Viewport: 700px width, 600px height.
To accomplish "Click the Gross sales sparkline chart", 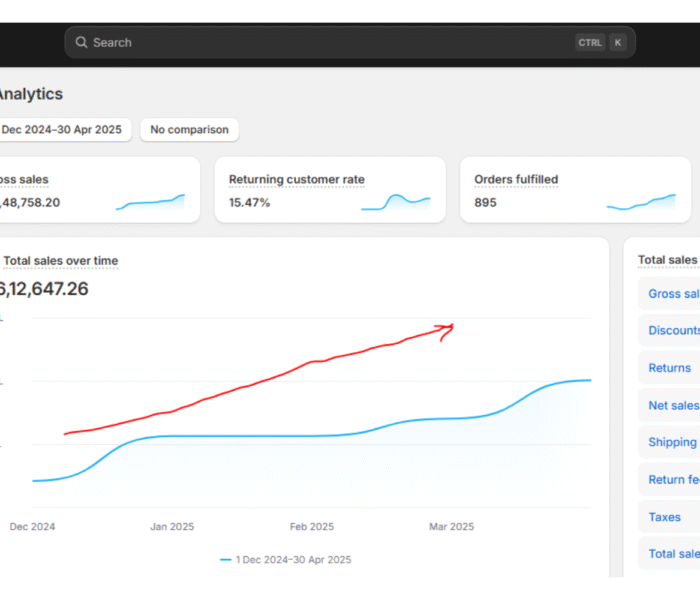I will click(x=150, y=202).
